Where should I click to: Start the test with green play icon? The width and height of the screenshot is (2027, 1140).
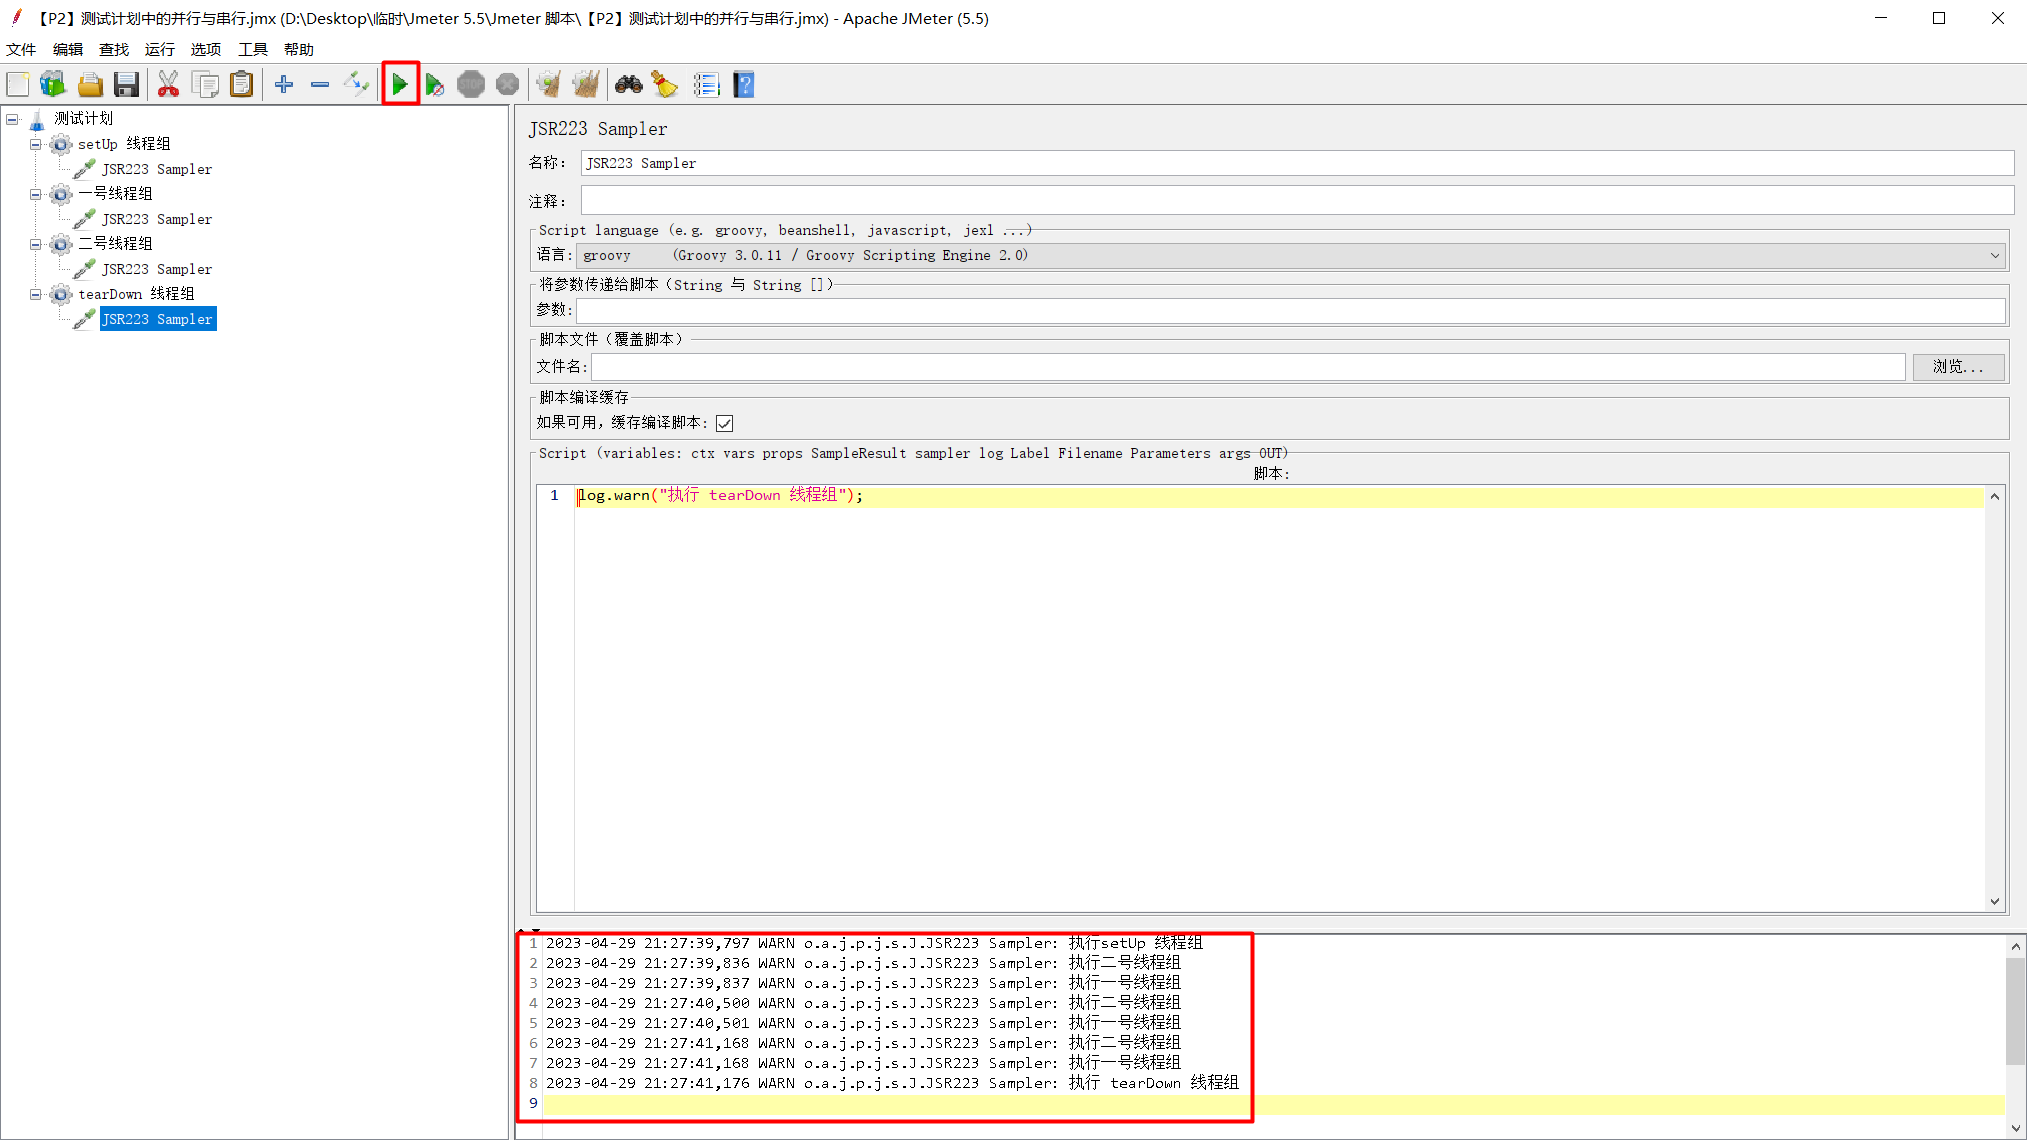[x=400, y=85]
